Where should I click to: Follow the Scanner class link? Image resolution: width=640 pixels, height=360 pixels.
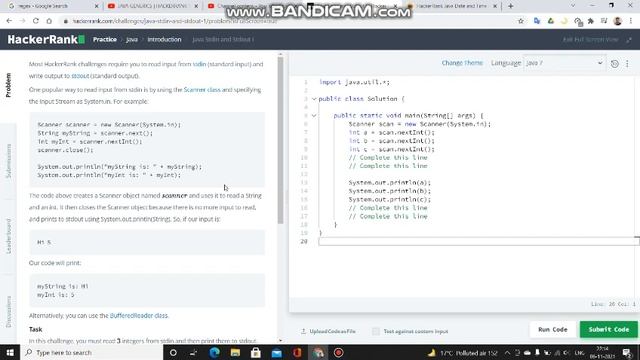click(202, 90)
